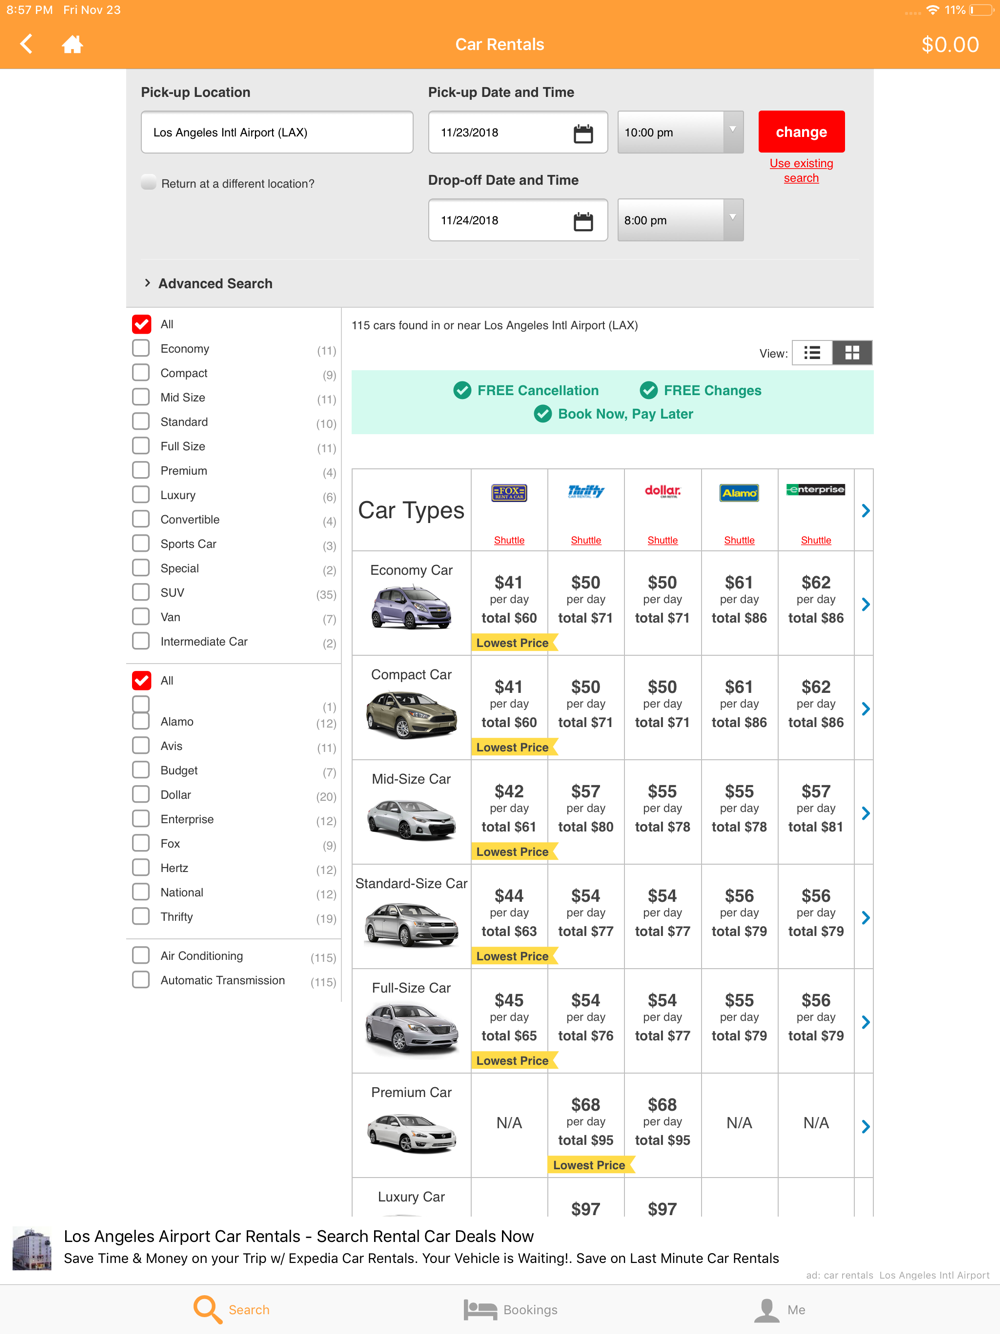Check the Compact filter
This screenshot has height=1334, width=1000.
point(141,373)
